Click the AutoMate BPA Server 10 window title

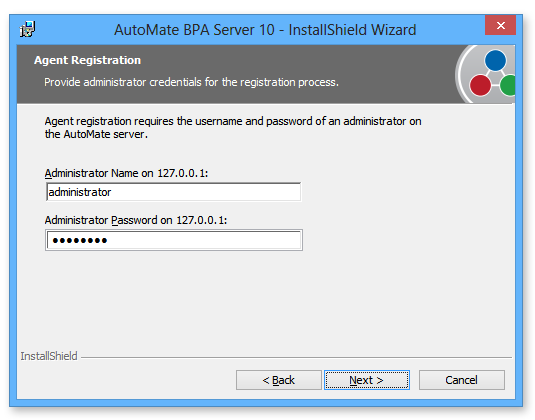(x=265, y=30)
